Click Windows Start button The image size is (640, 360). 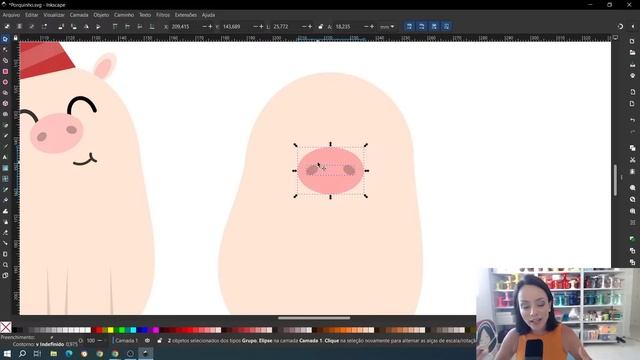(x=7, y=354)
